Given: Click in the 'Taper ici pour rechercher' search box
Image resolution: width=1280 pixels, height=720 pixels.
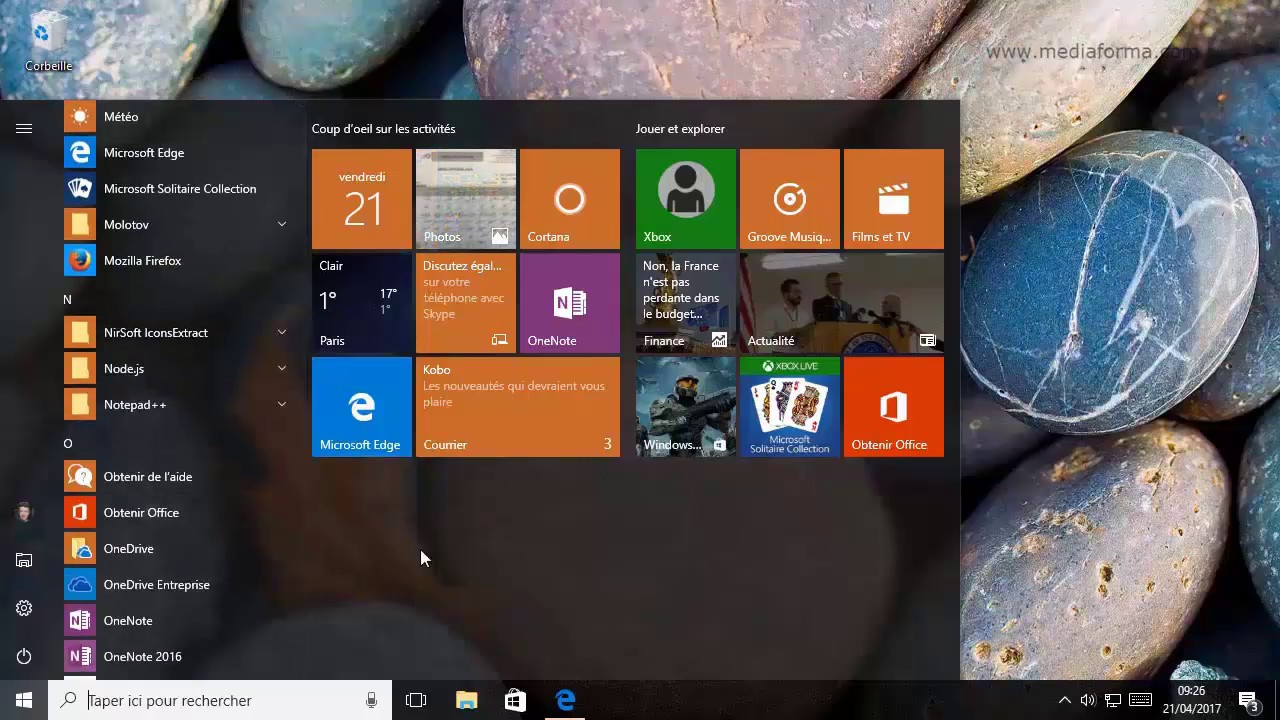Looking at the screenshot, I should coord(220,700).
